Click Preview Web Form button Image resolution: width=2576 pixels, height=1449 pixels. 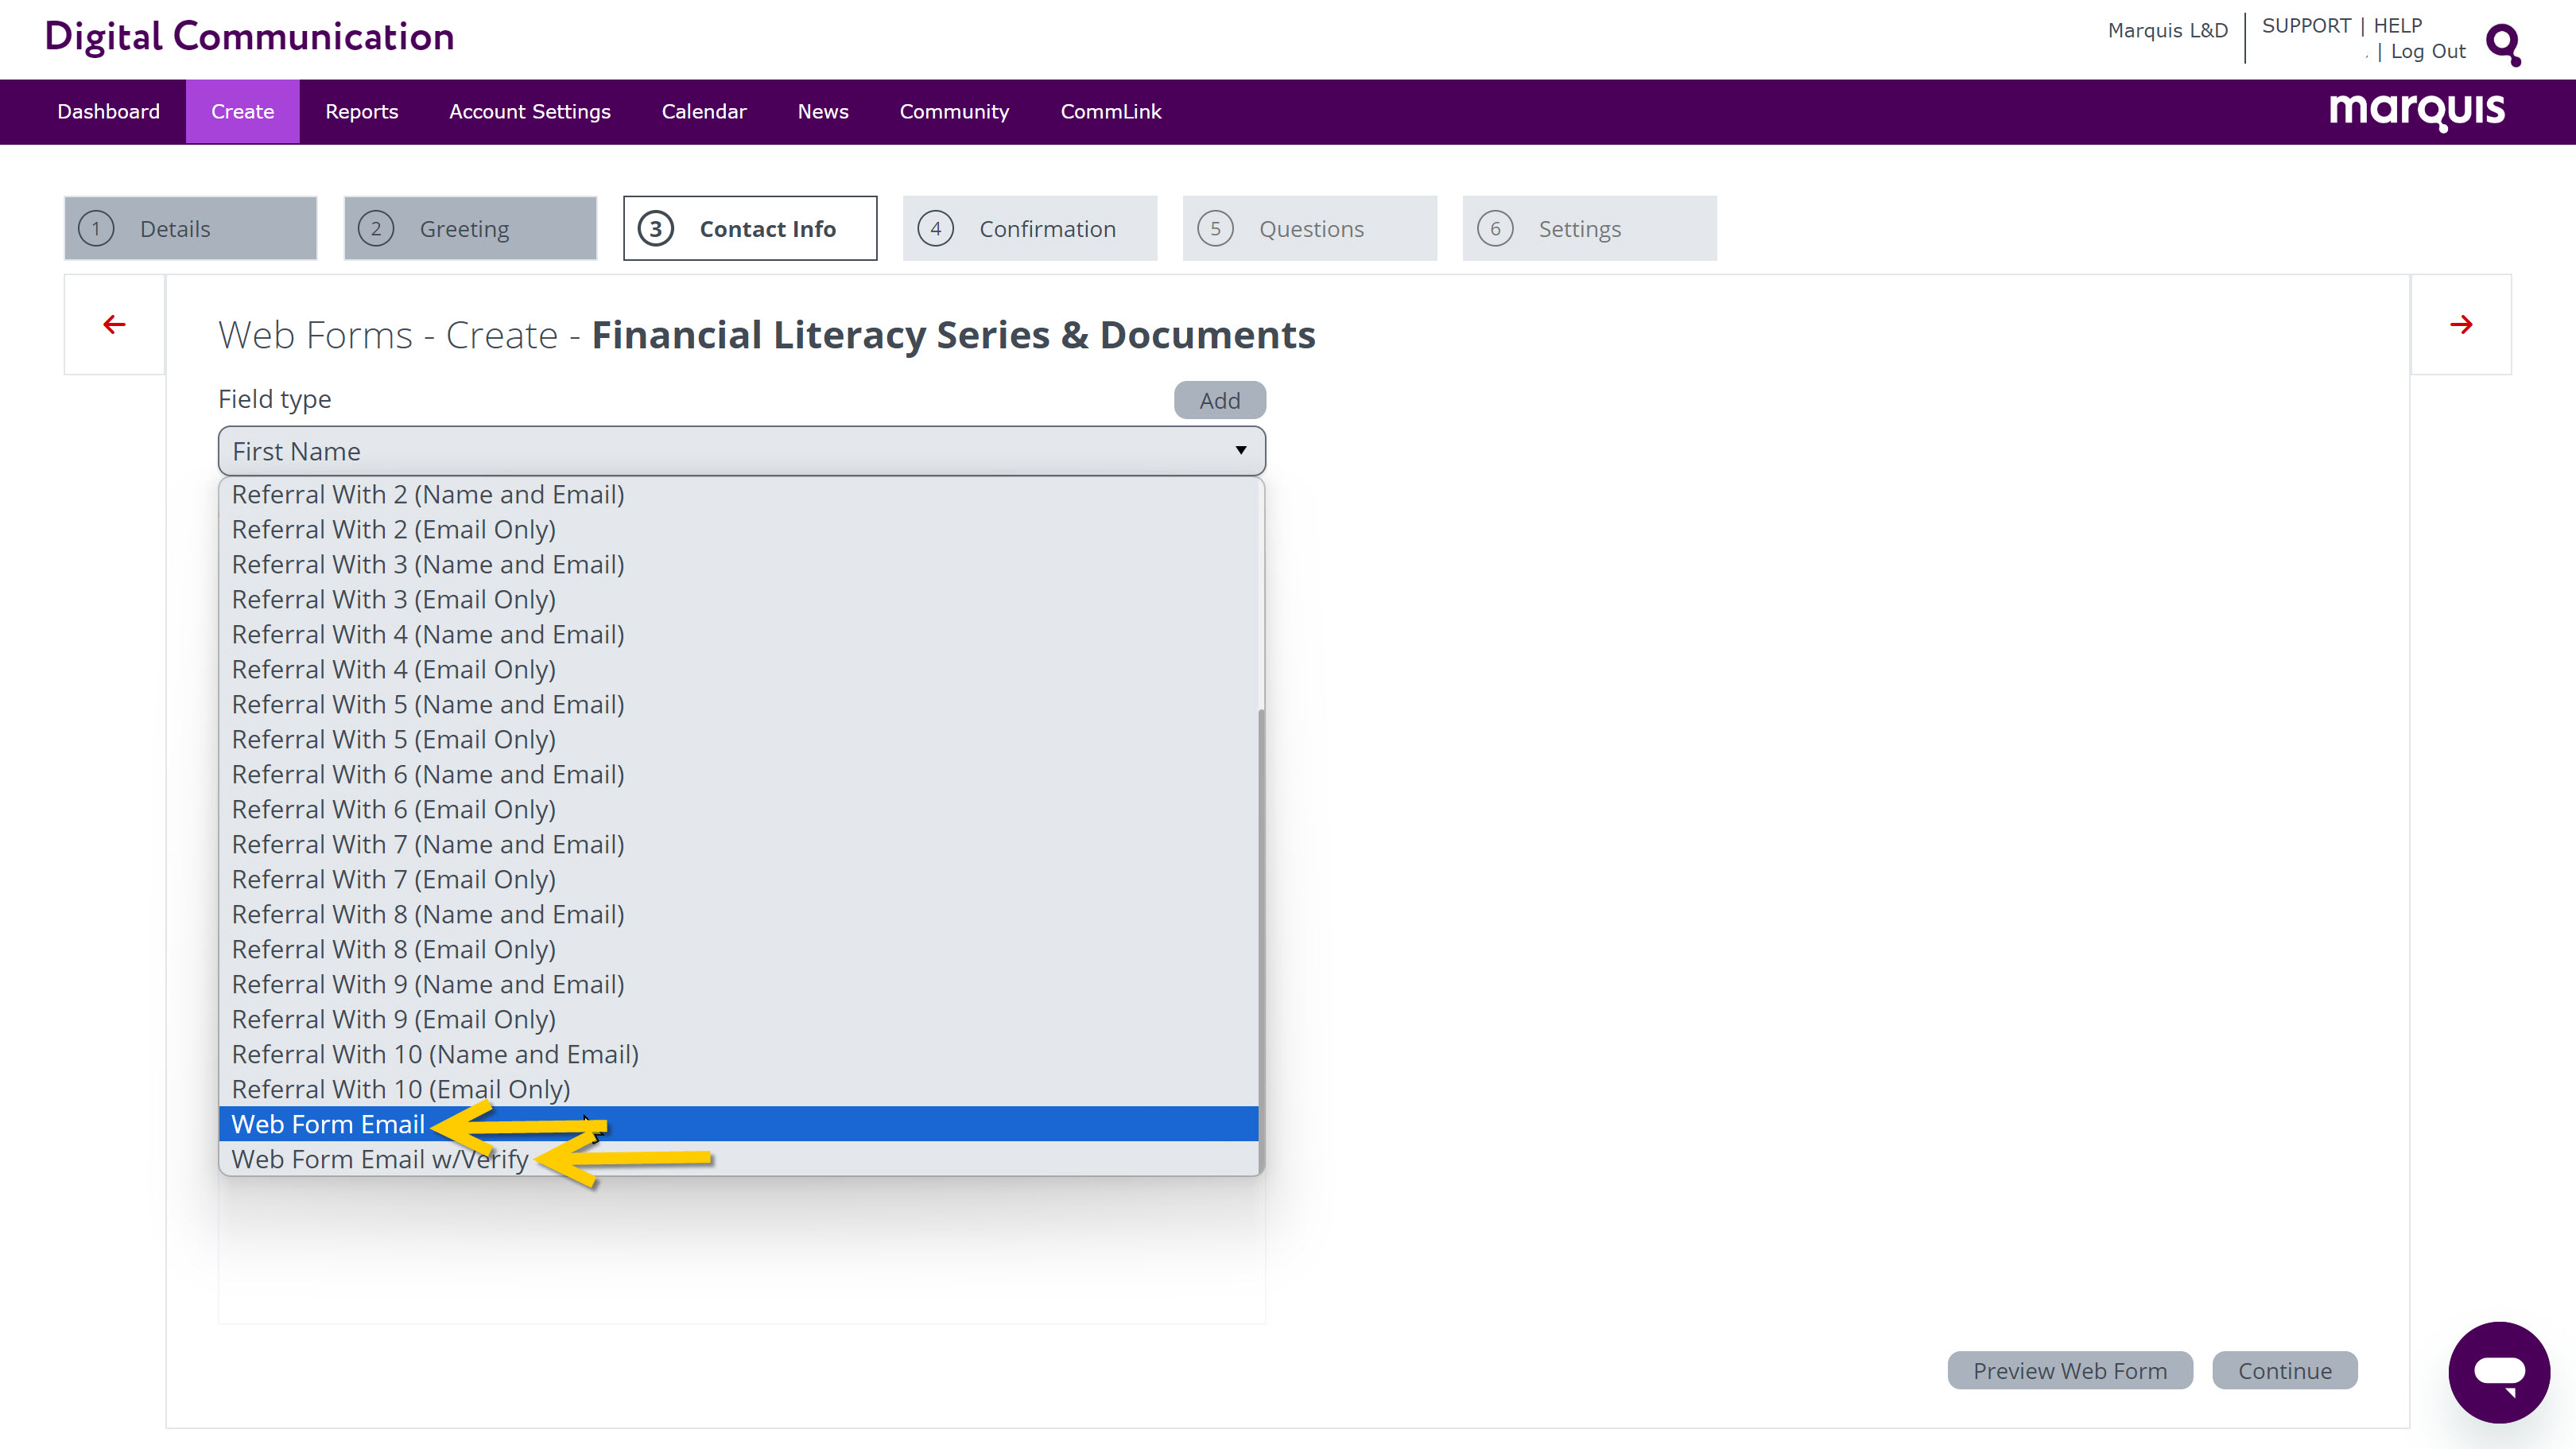click(x=2070, y=1370)
